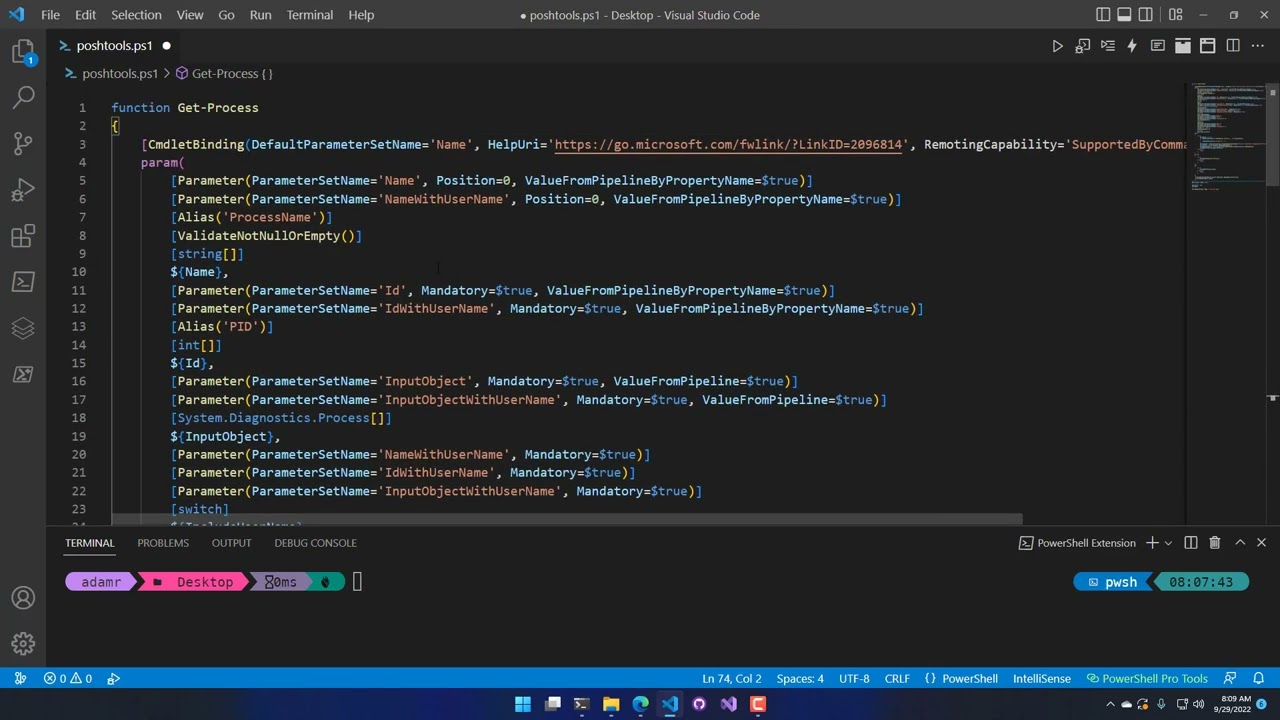Split the editor to the right
This screenshot has height=720, width=1280.
coord(1232,46)
